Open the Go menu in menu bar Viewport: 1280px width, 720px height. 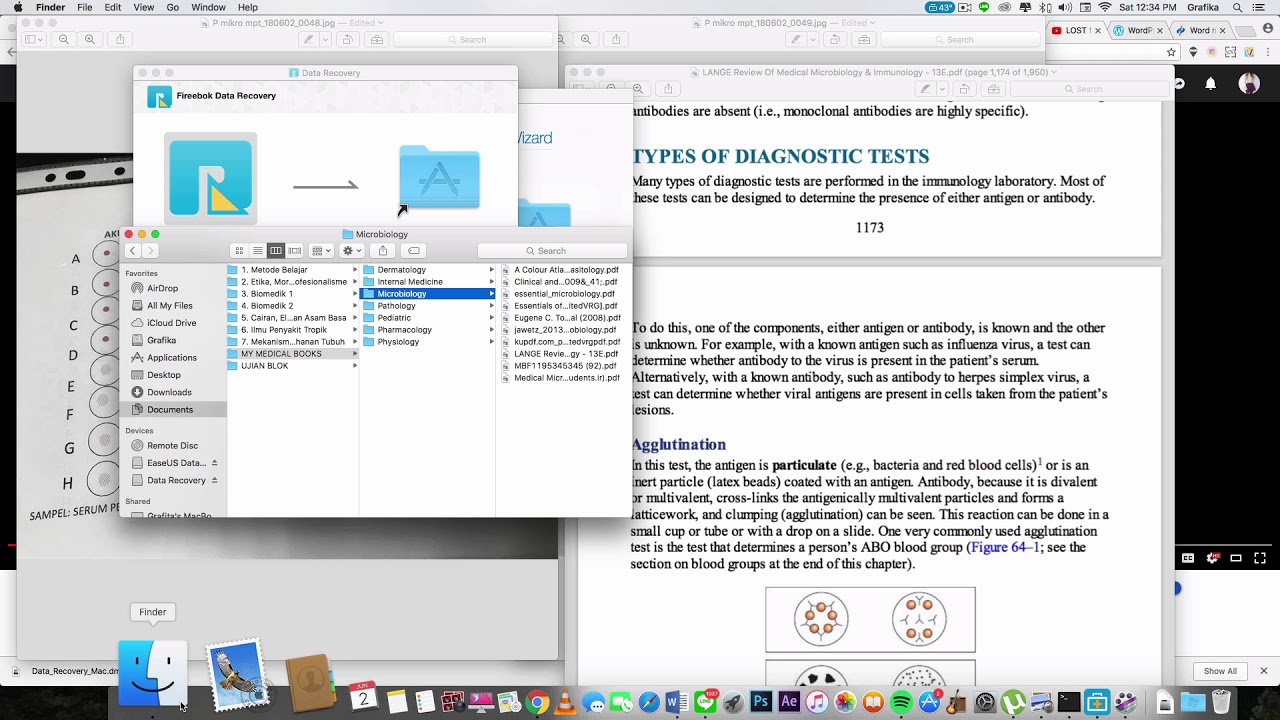(173, 7)
